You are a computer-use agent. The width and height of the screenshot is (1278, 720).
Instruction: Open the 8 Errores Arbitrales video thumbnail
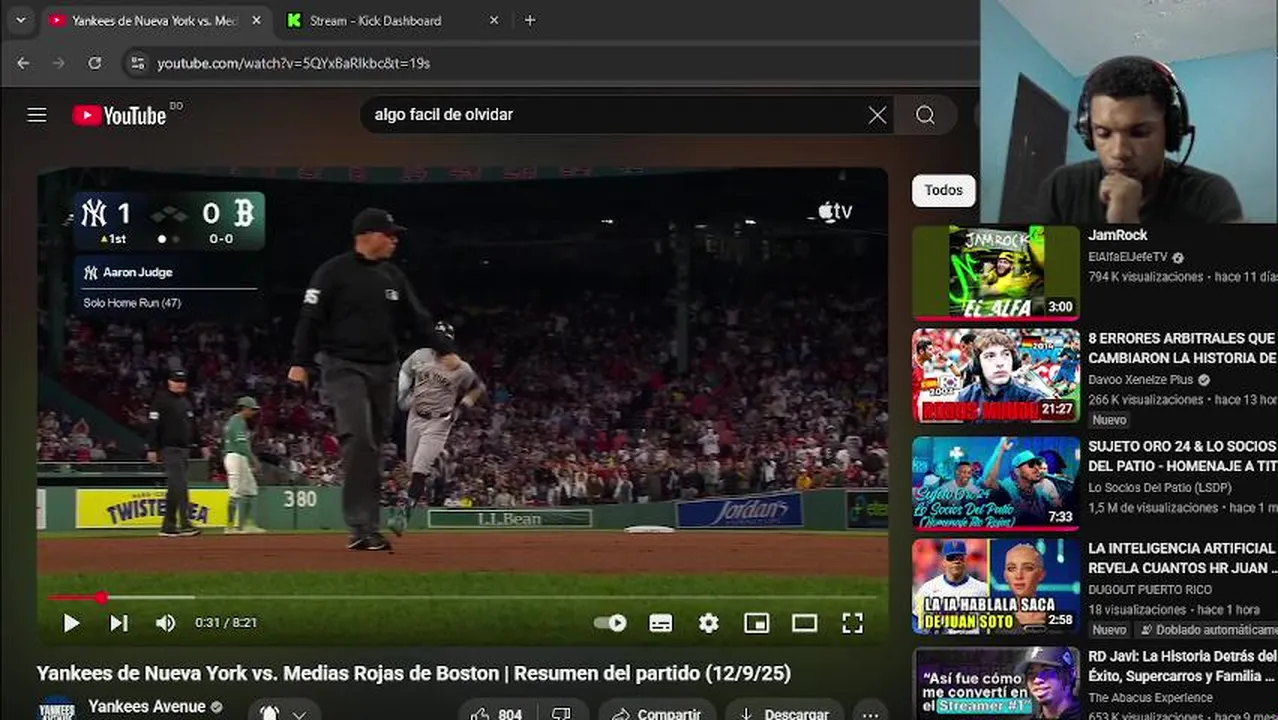pyautogui.click(x=996, y=376)
